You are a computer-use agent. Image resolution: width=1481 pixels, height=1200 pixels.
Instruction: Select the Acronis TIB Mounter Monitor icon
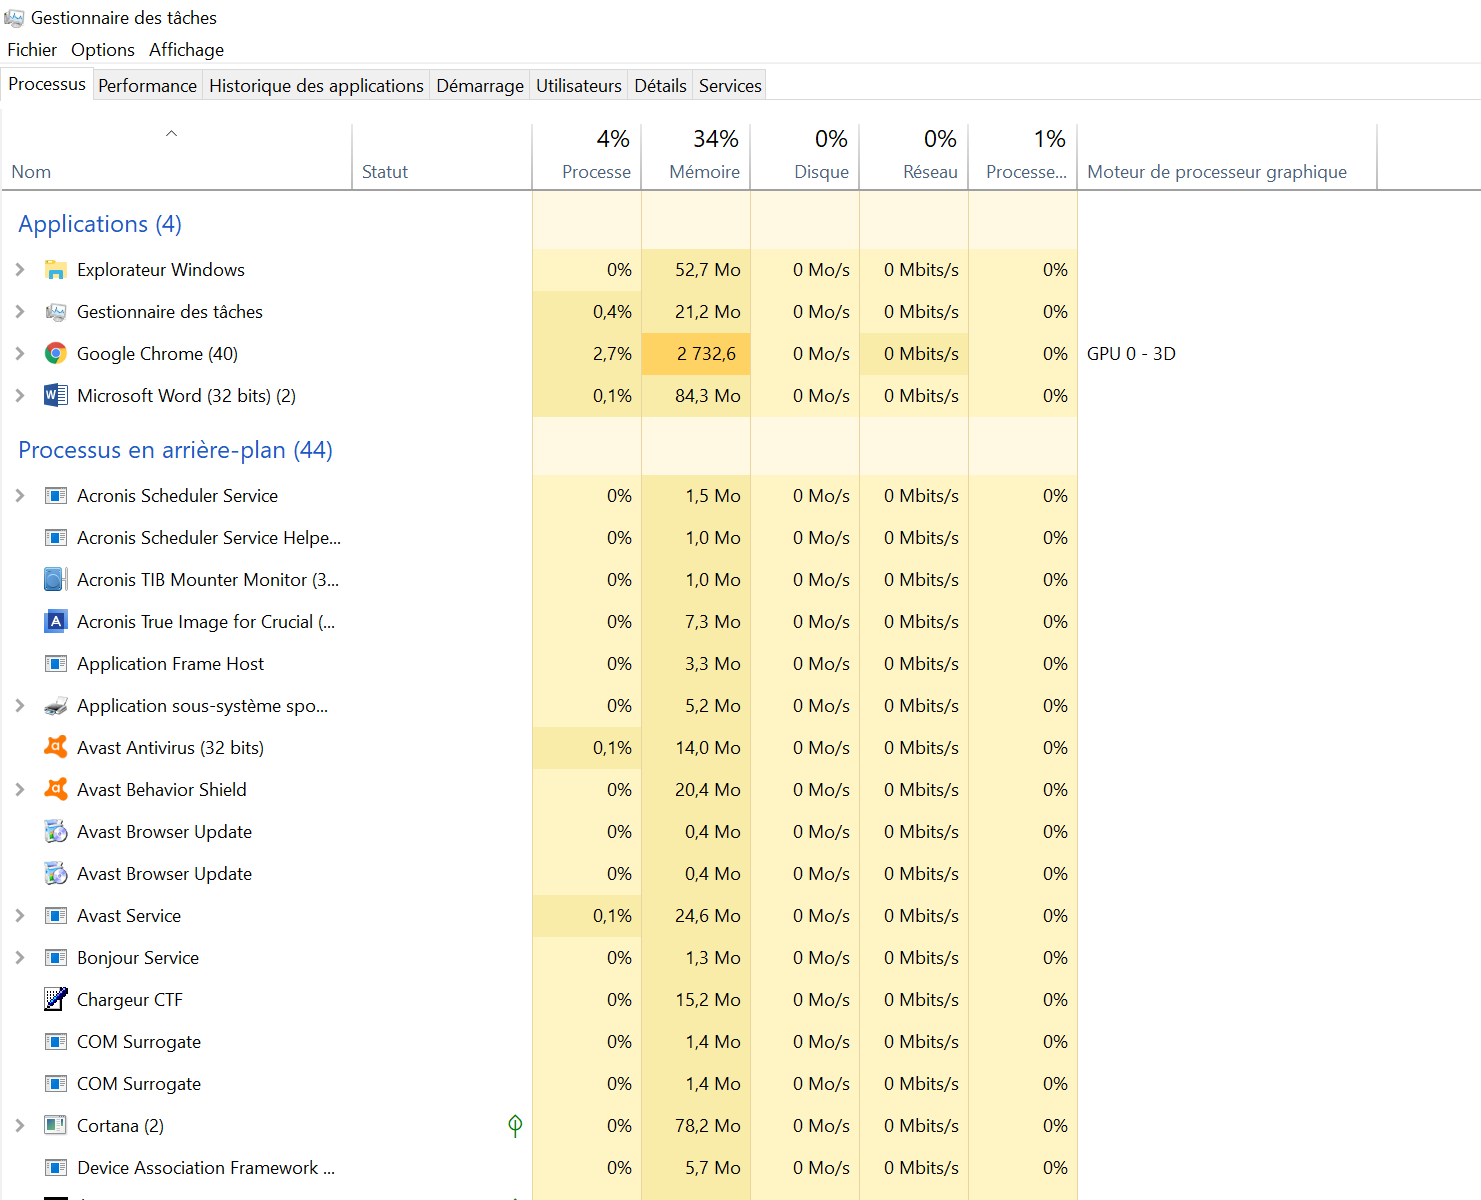tap(56, 580)
